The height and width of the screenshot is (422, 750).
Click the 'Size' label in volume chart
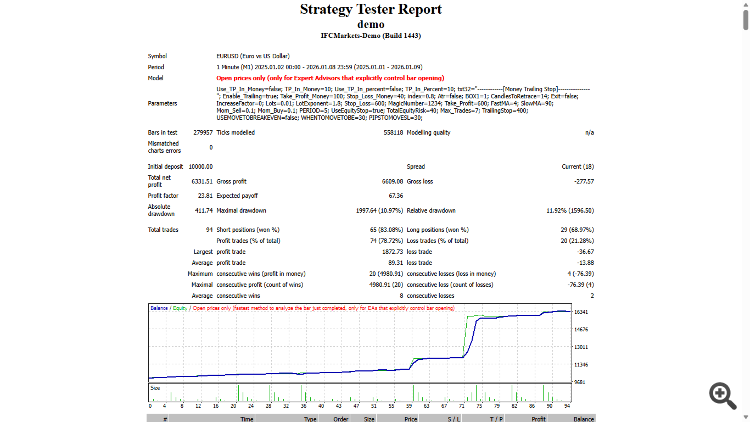pyautogui.click(x=155, y=388)
